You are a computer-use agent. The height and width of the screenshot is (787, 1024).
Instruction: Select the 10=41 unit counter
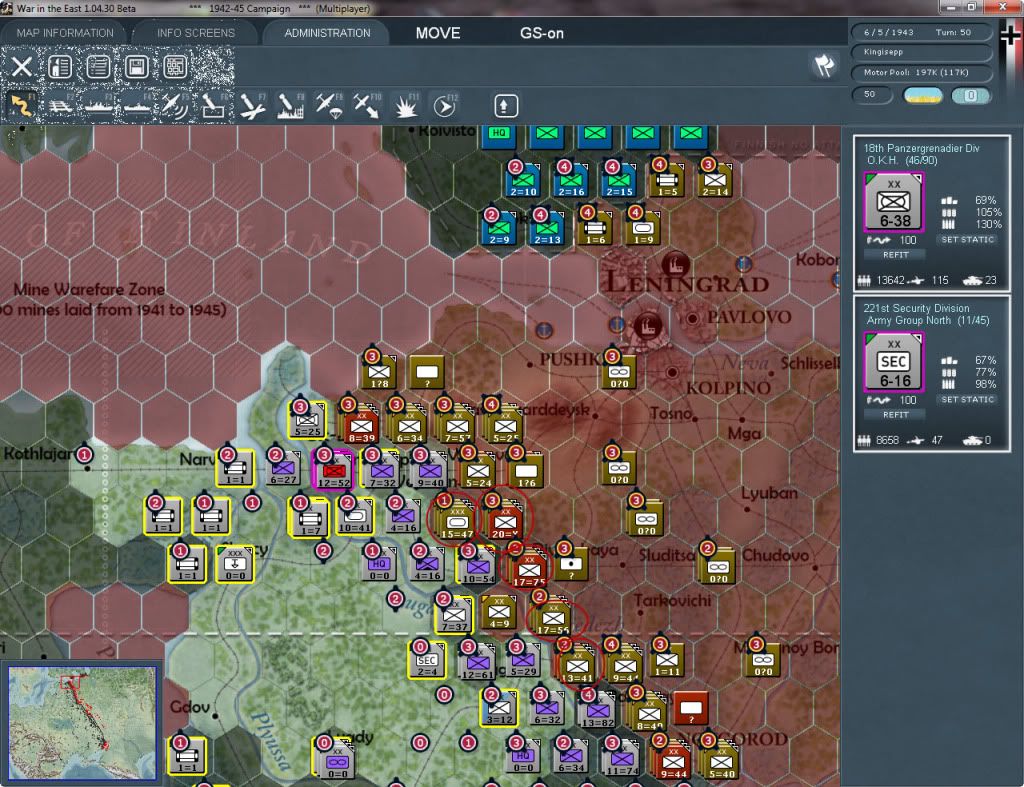tap(355, 517)
